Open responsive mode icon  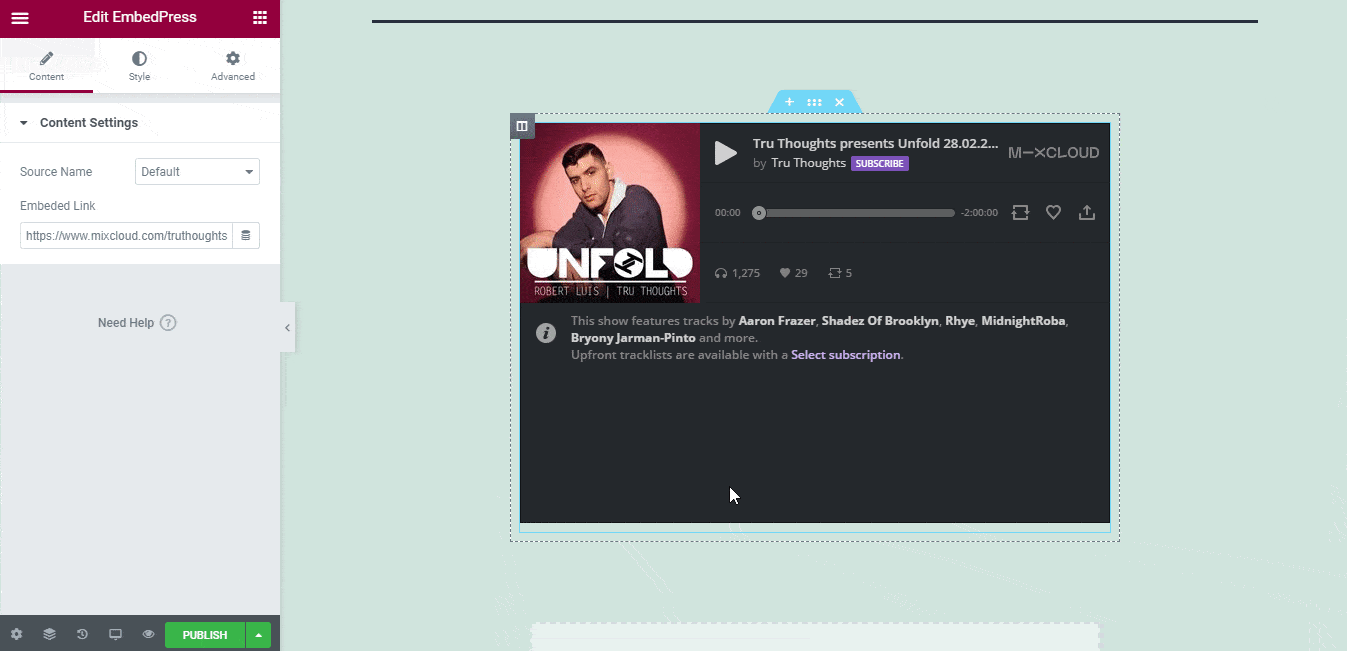click(115, 635)
